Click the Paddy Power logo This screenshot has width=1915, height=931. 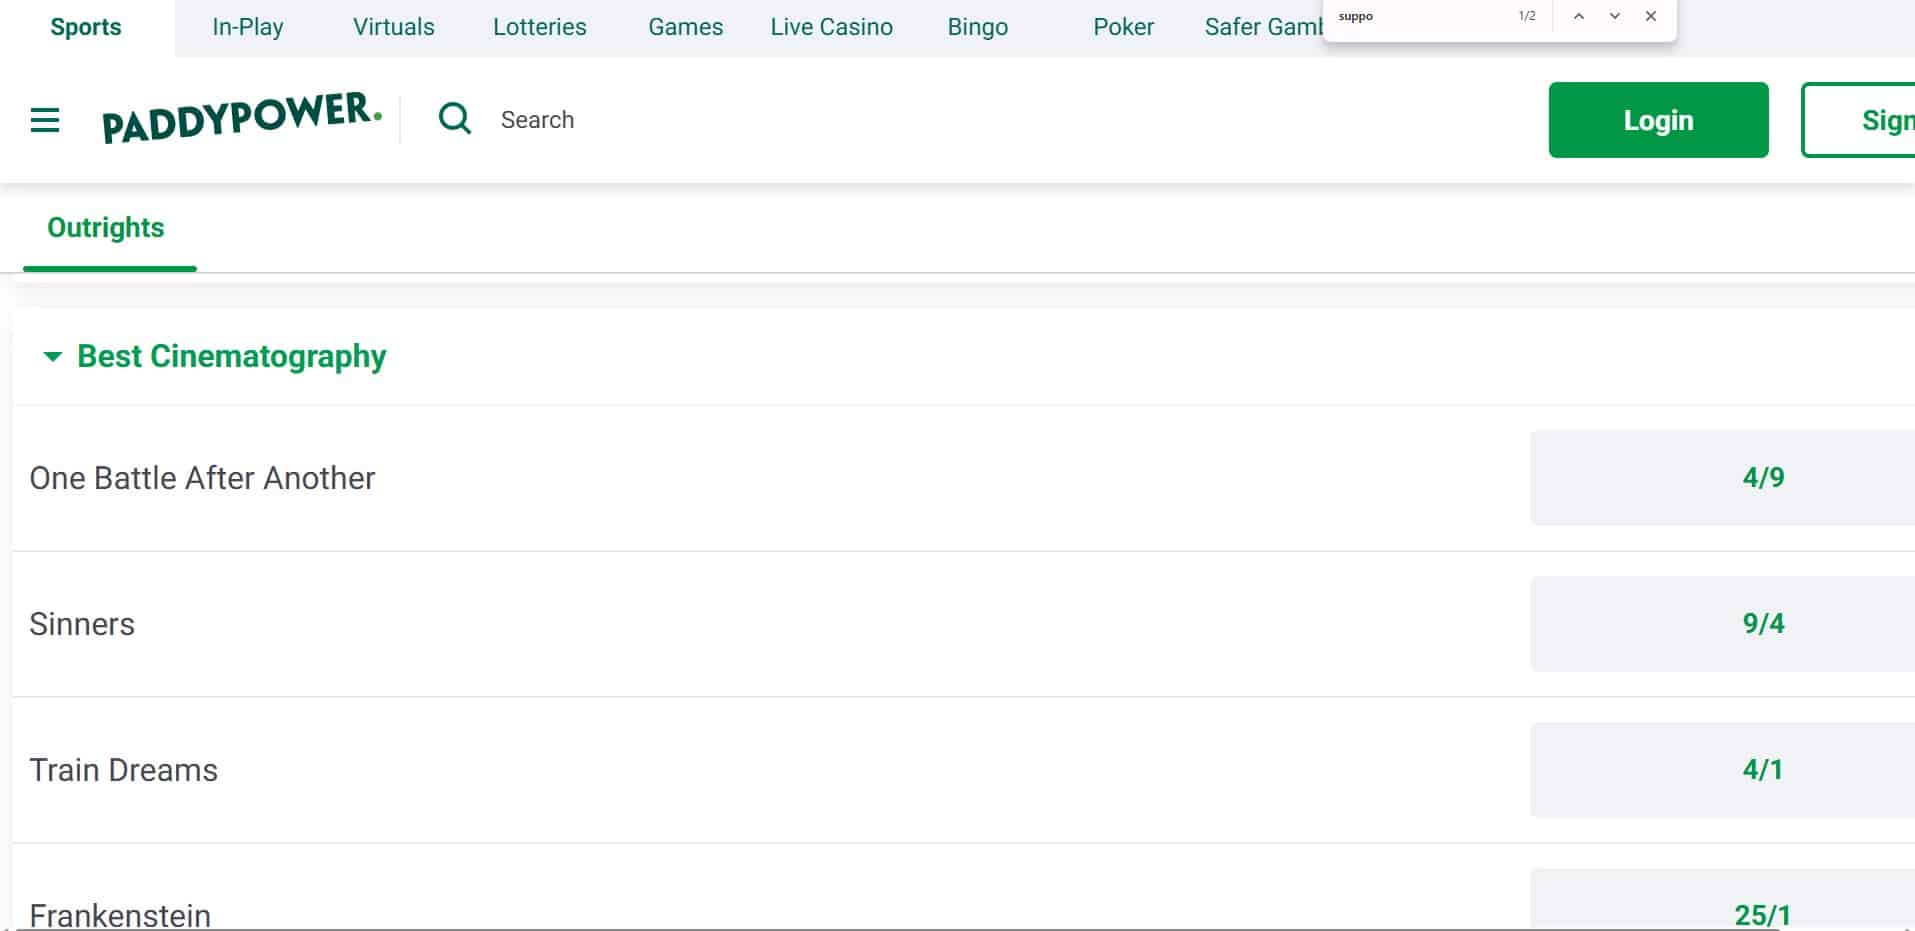(242, 118)
